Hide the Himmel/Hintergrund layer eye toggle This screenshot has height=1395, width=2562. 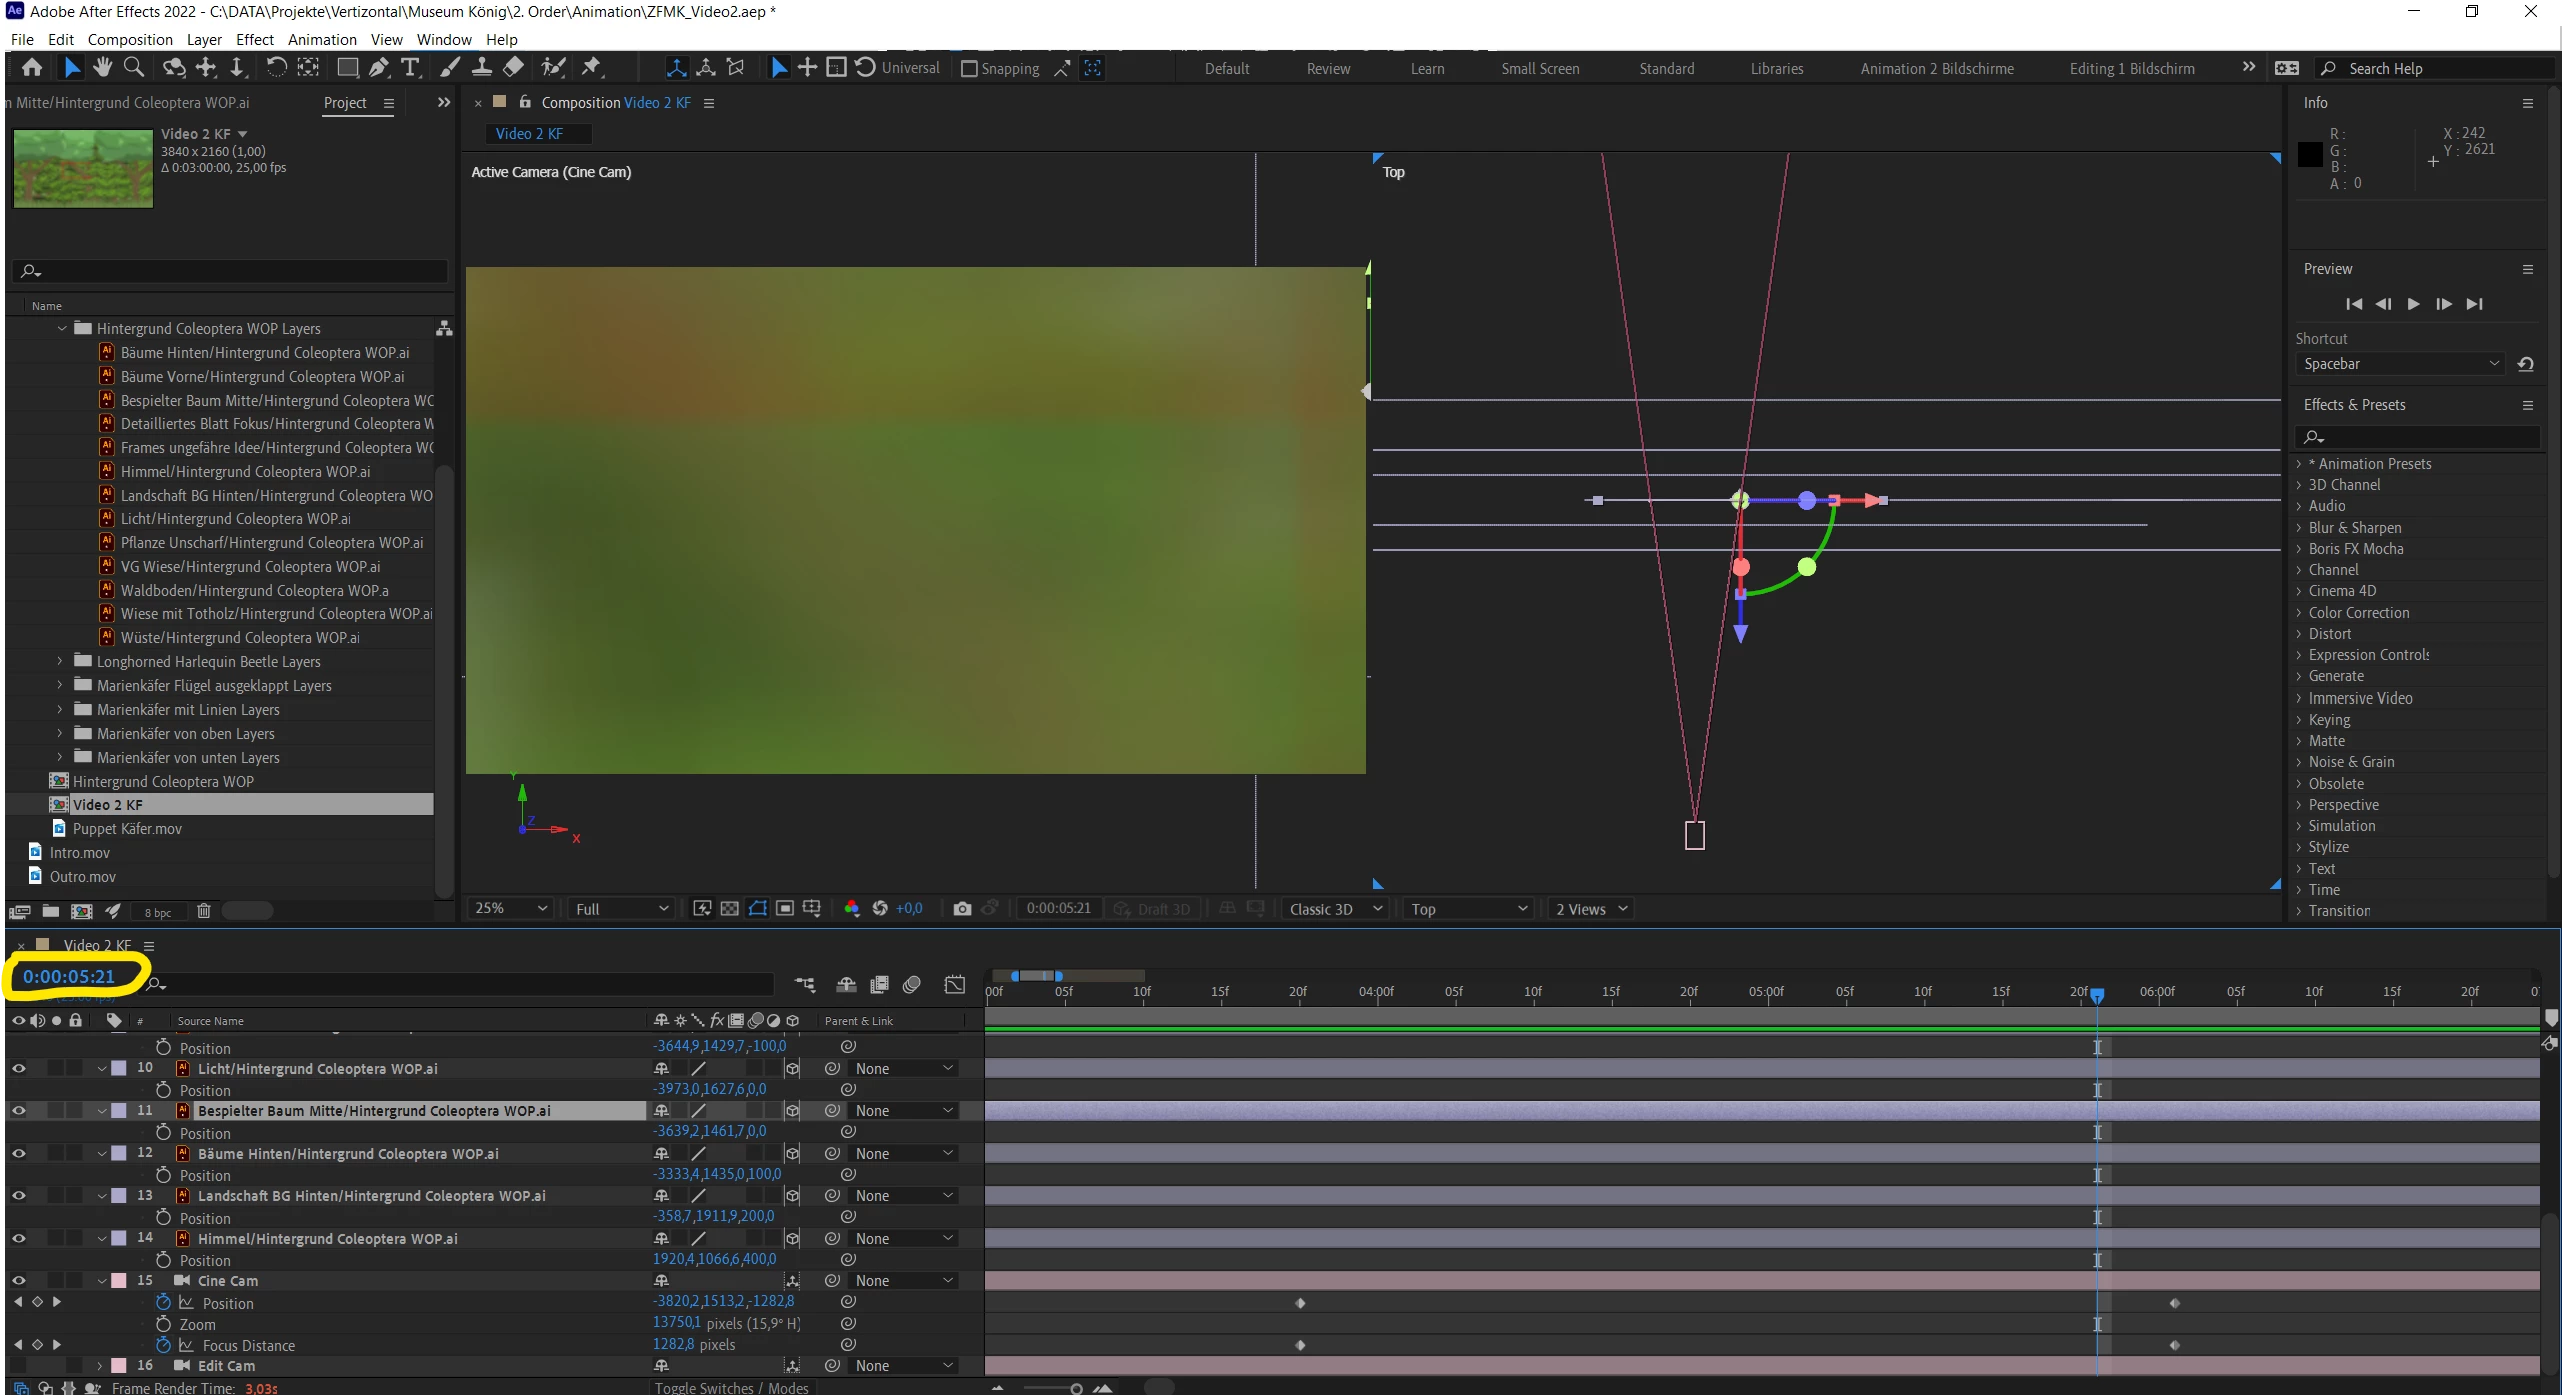click(18, 1238)
